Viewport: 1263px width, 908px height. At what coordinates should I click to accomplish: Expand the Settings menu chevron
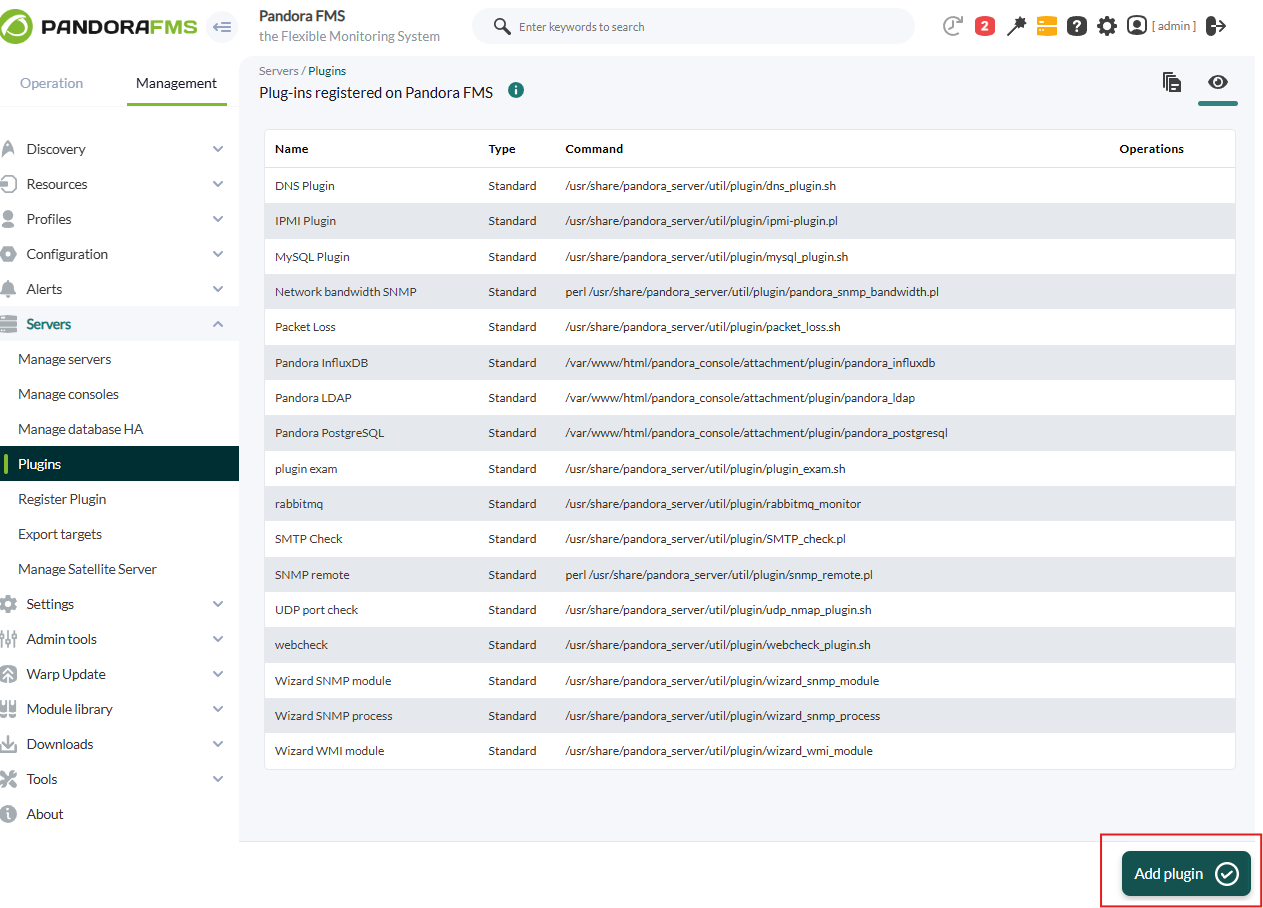(x=218, y=604)
